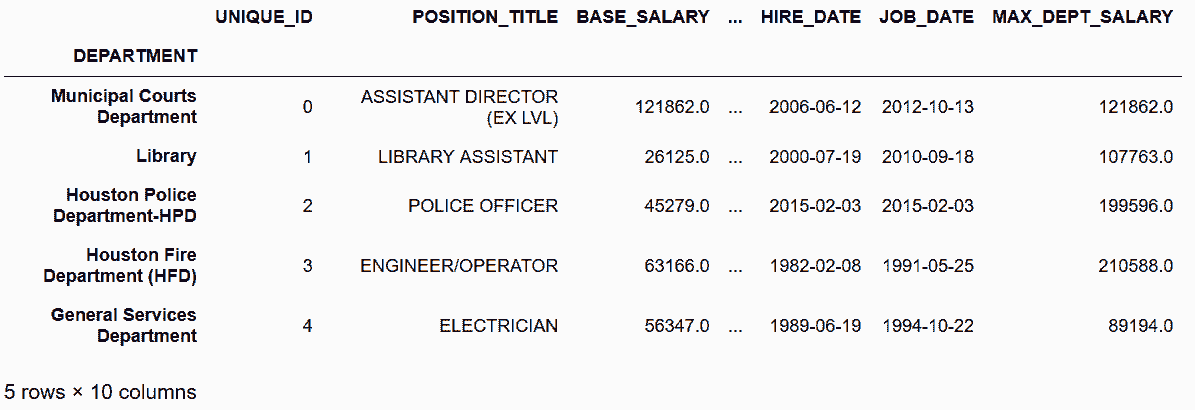The image size is (1195, 410).
Task: Click the '5 rows × 10 columns' summary text
Action: pyautogui.click(x=100, y=392)
